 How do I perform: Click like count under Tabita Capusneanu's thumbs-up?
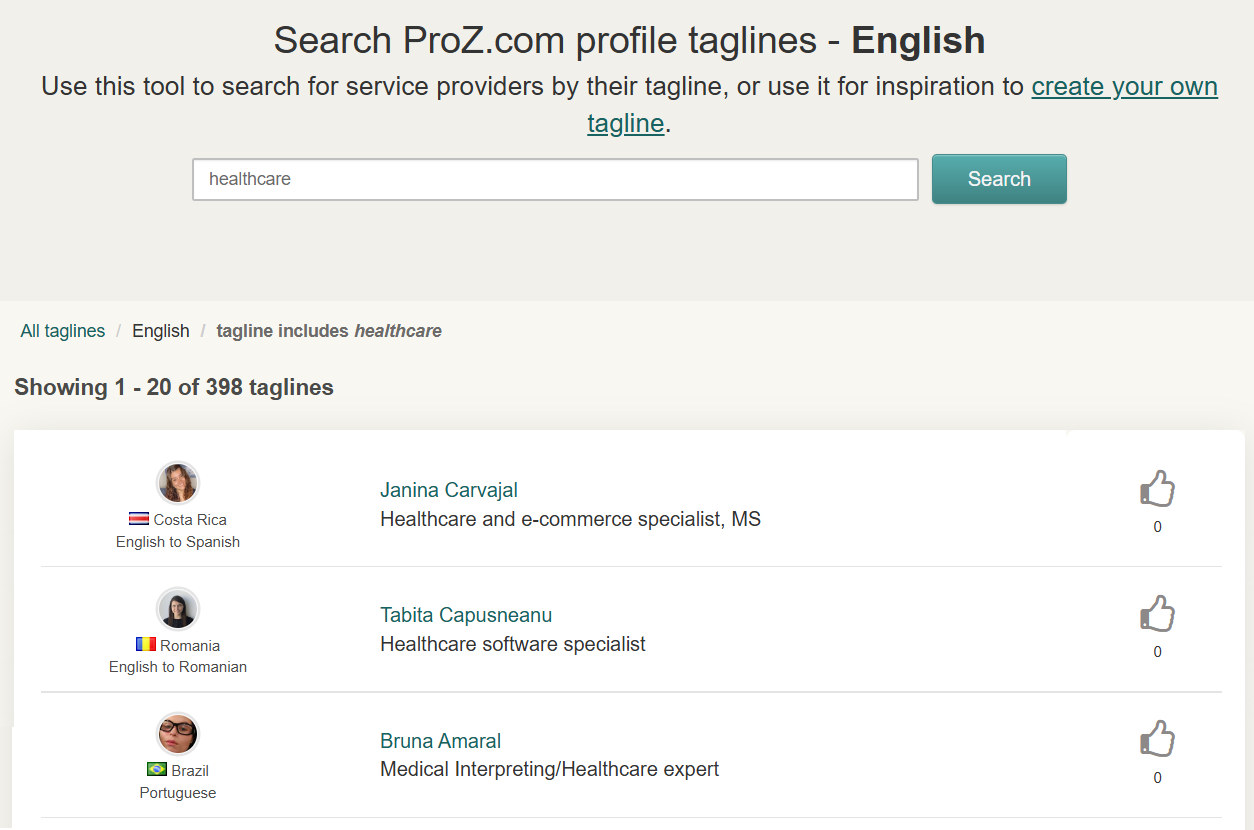pyautogui.click(x=1158, y=652)
